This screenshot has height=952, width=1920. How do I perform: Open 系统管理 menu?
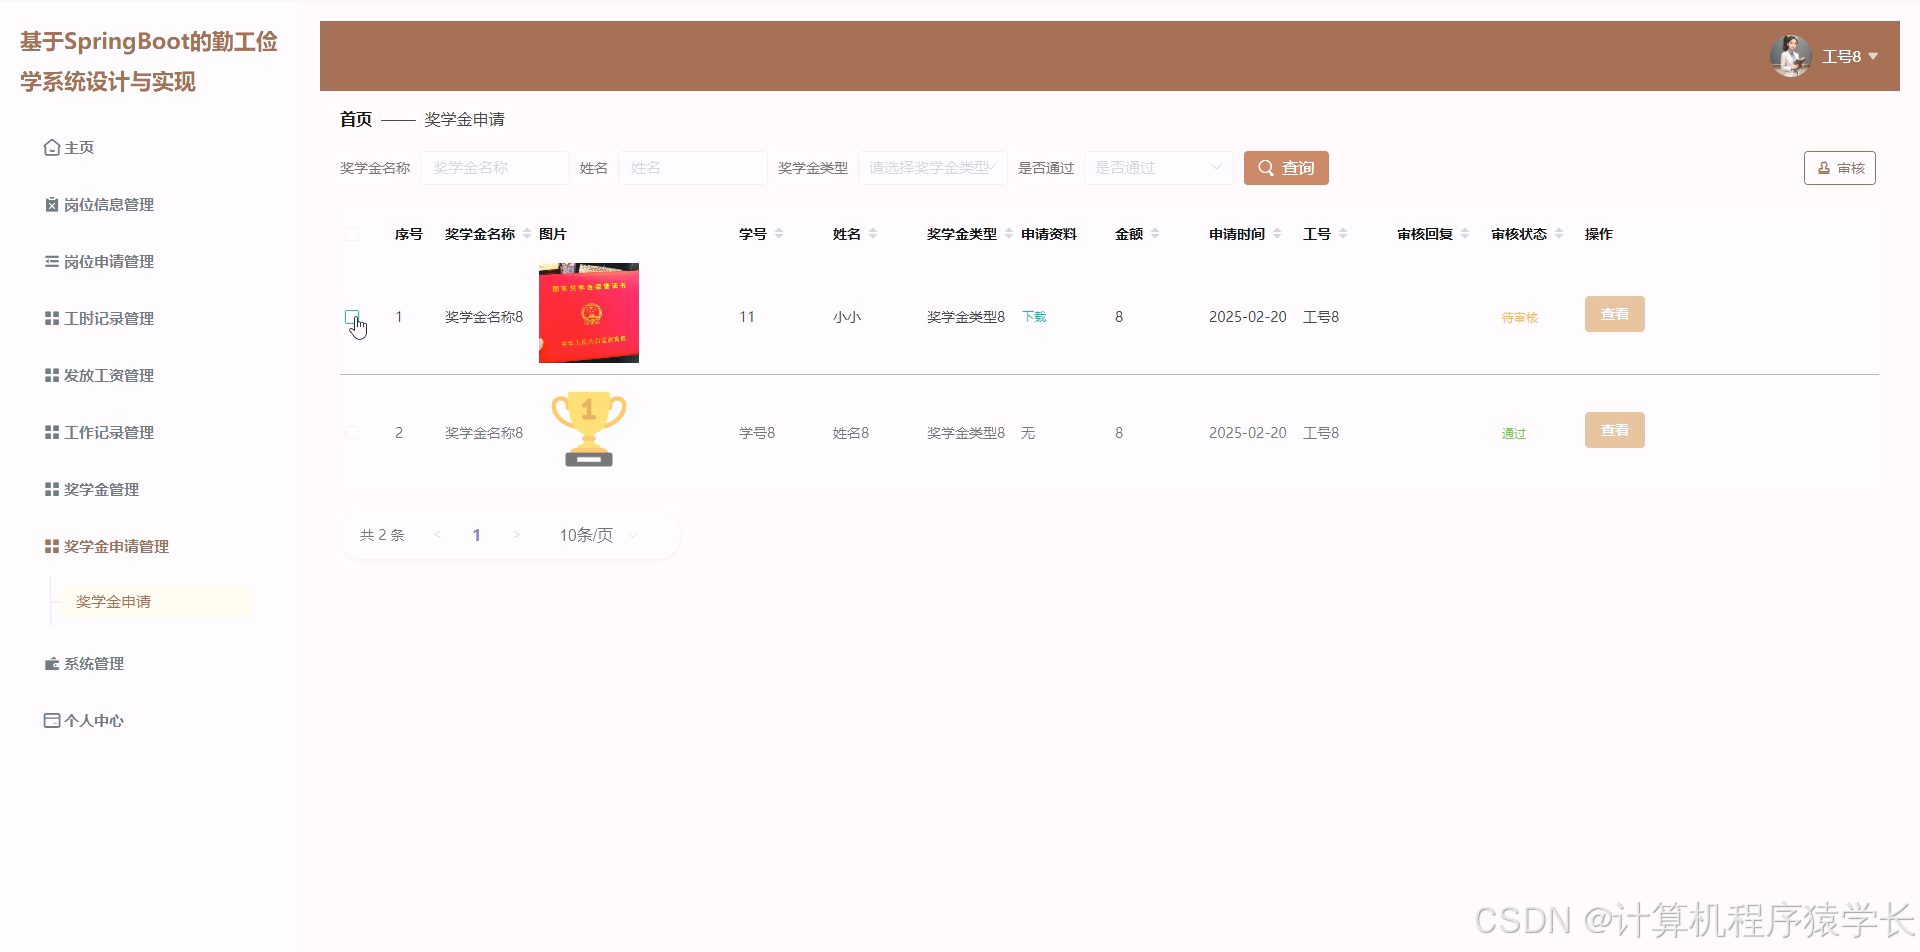tap(94, 664)
